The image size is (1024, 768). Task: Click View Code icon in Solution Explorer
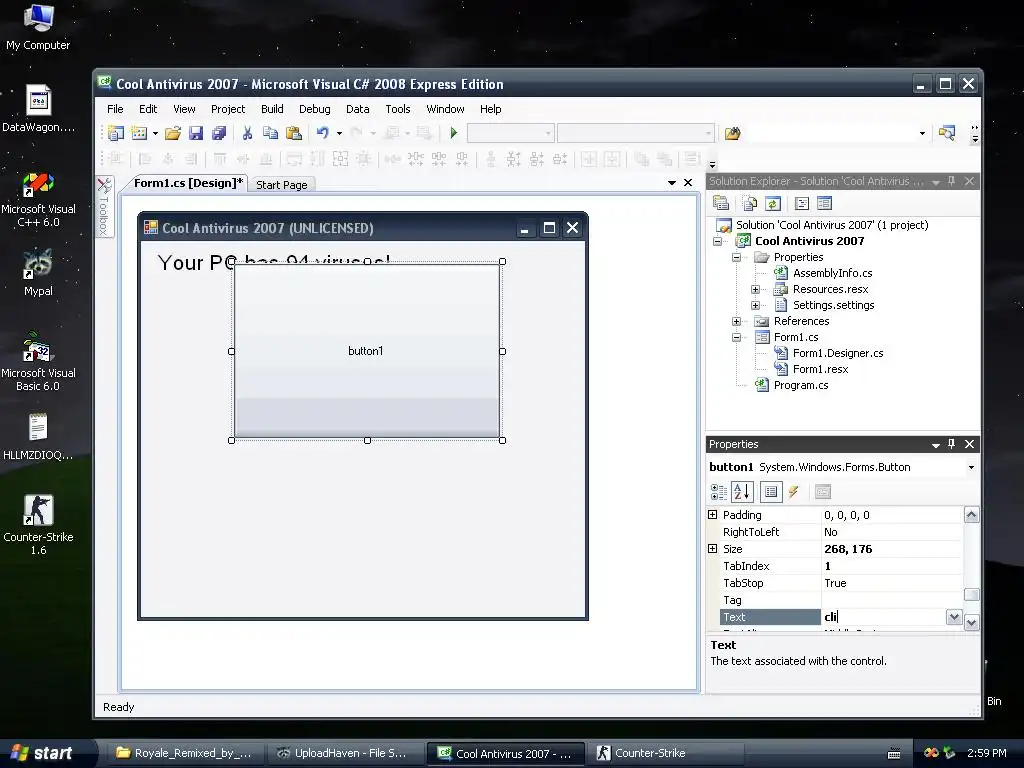(802, 203)
